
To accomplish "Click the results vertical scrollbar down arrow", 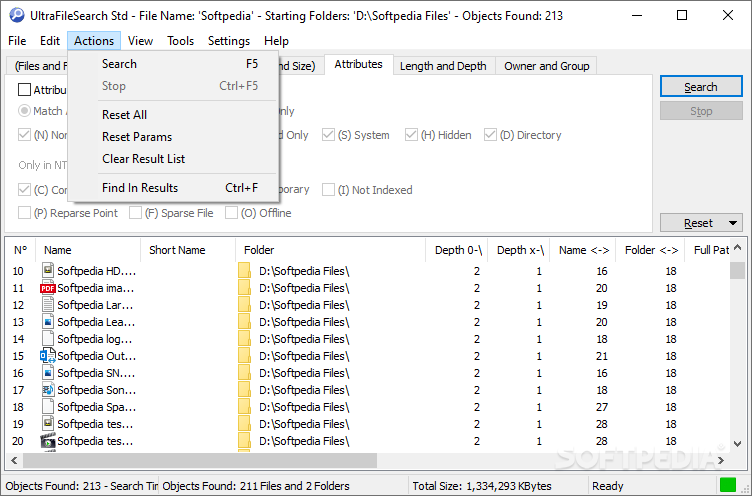I will click(x=738, y=444).
